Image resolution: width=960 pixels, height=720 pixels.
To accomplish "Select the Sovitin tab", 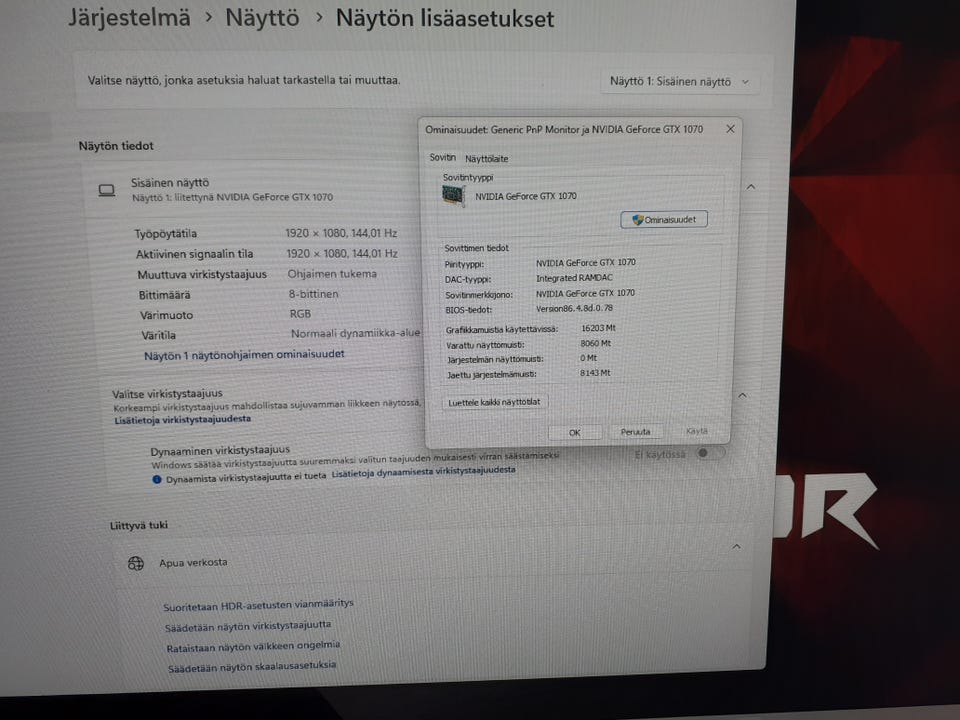I will point(442,157).
